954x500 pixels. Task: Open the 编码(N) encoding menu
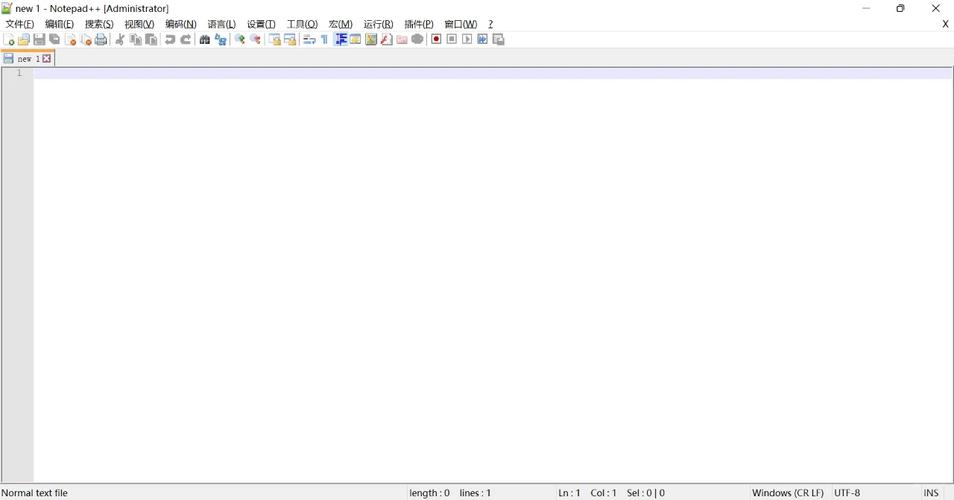tap(180, 24)
